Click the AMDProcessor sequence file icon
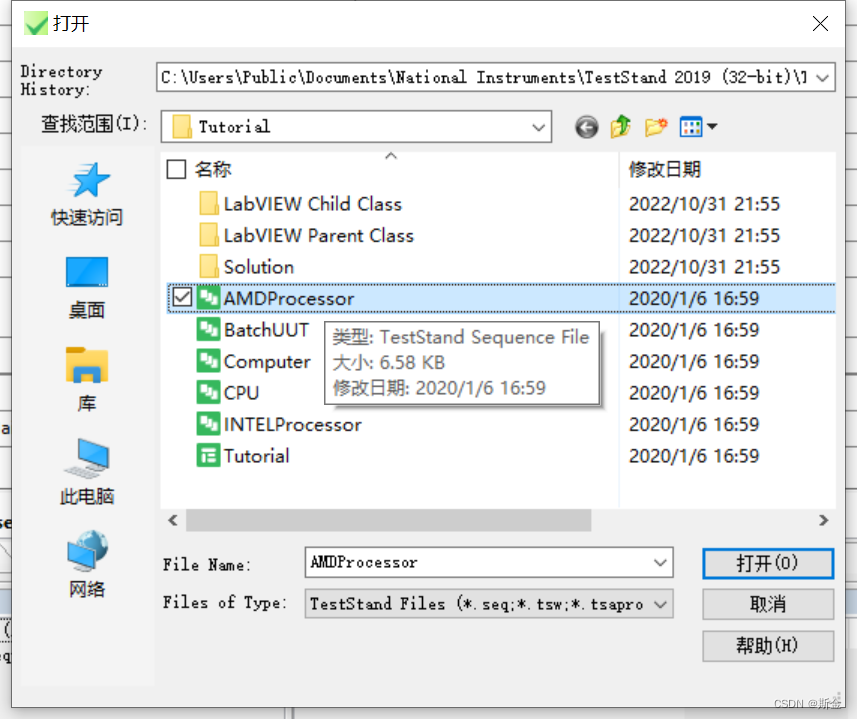857x719 pixels. [208, 298]
